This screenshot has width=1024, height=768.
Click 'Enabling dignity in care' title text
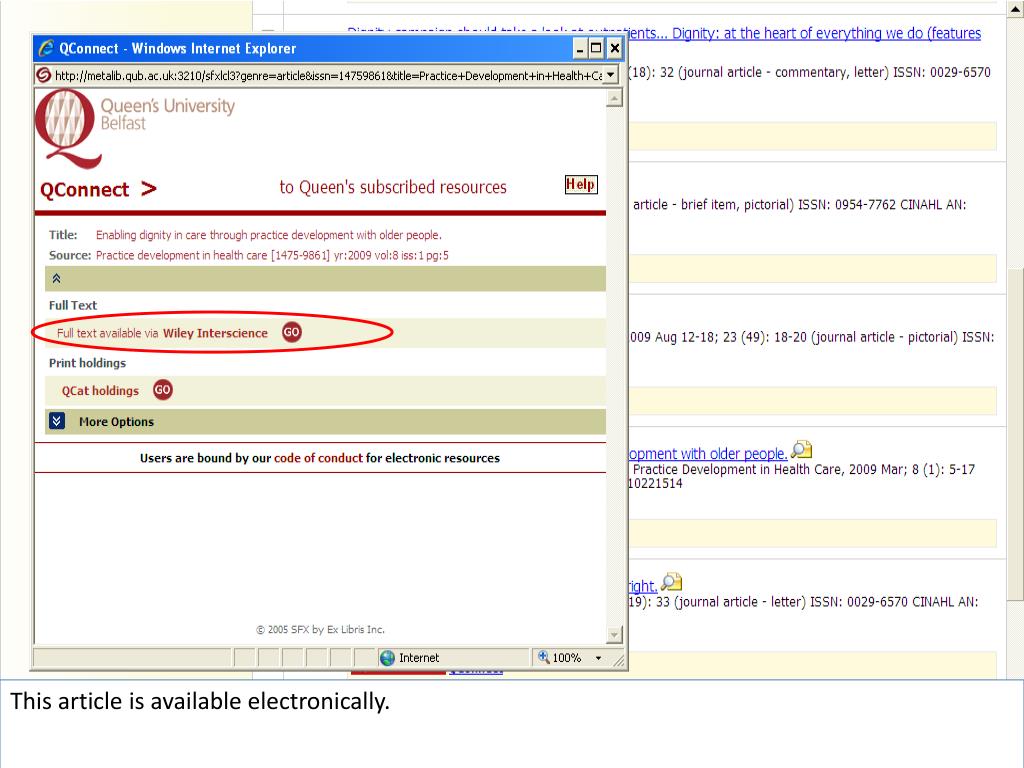pos(268,235)
